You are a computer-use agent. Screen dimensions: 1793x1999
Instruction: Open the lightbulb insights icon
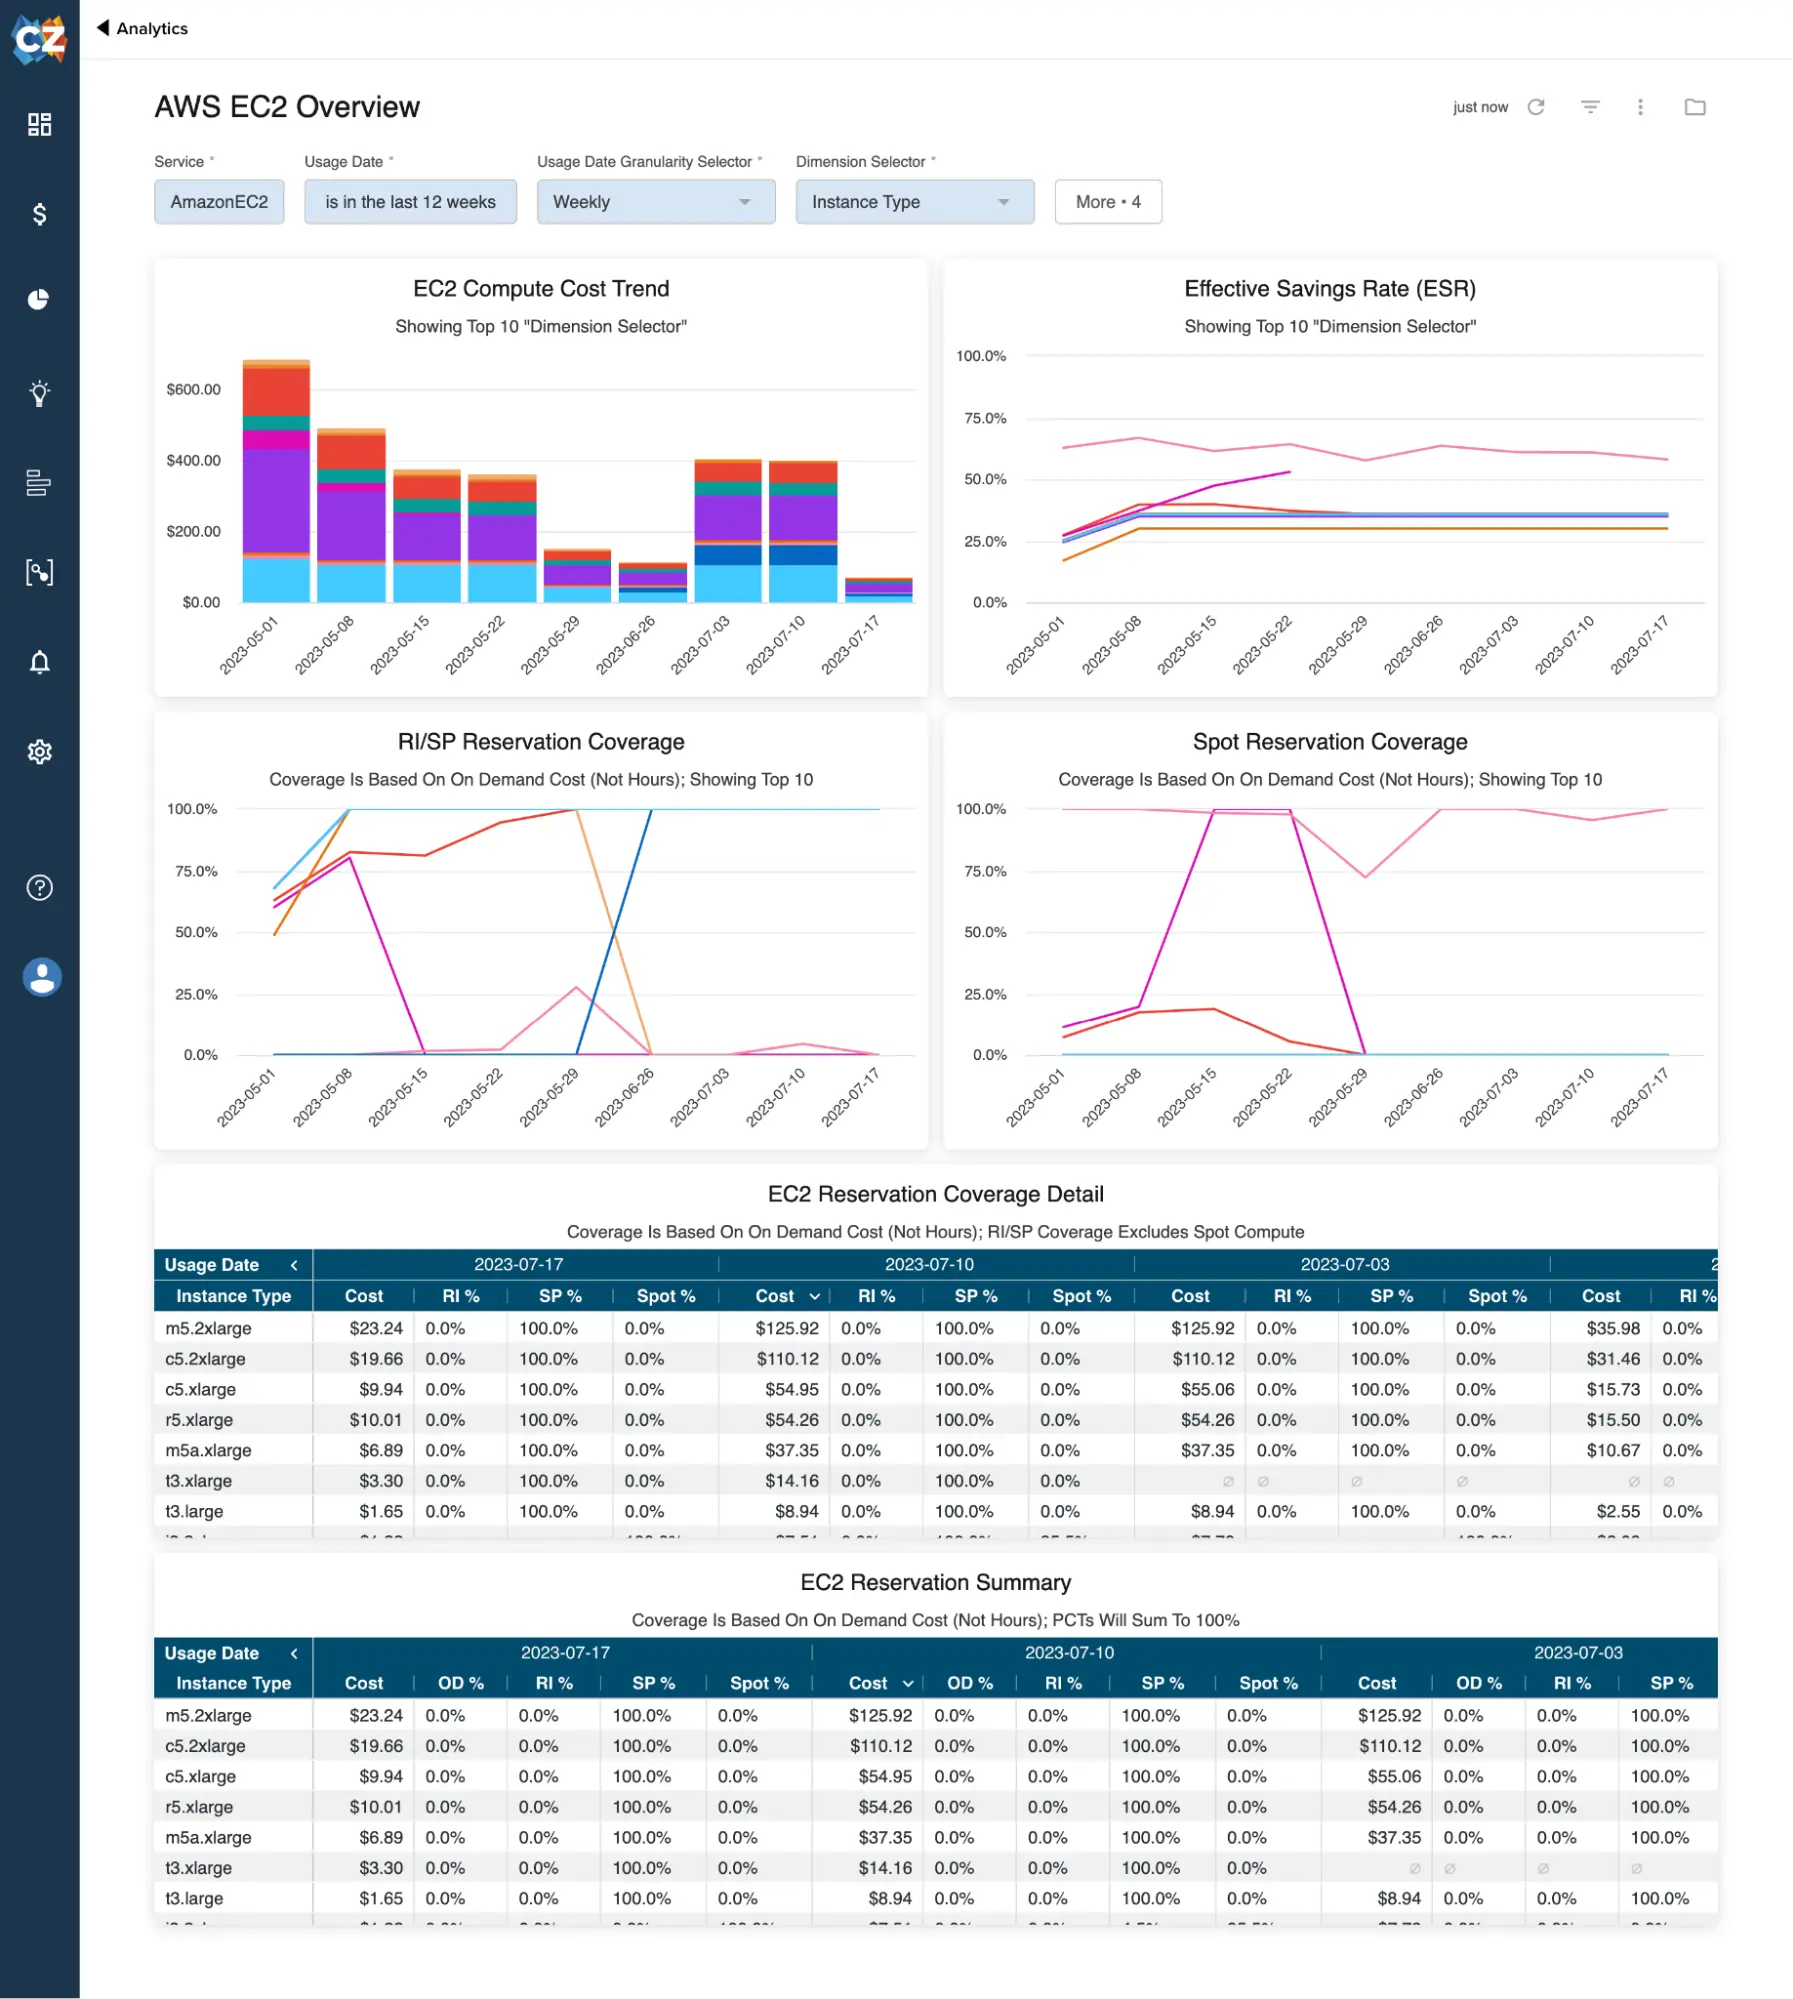tap(39, 393)
